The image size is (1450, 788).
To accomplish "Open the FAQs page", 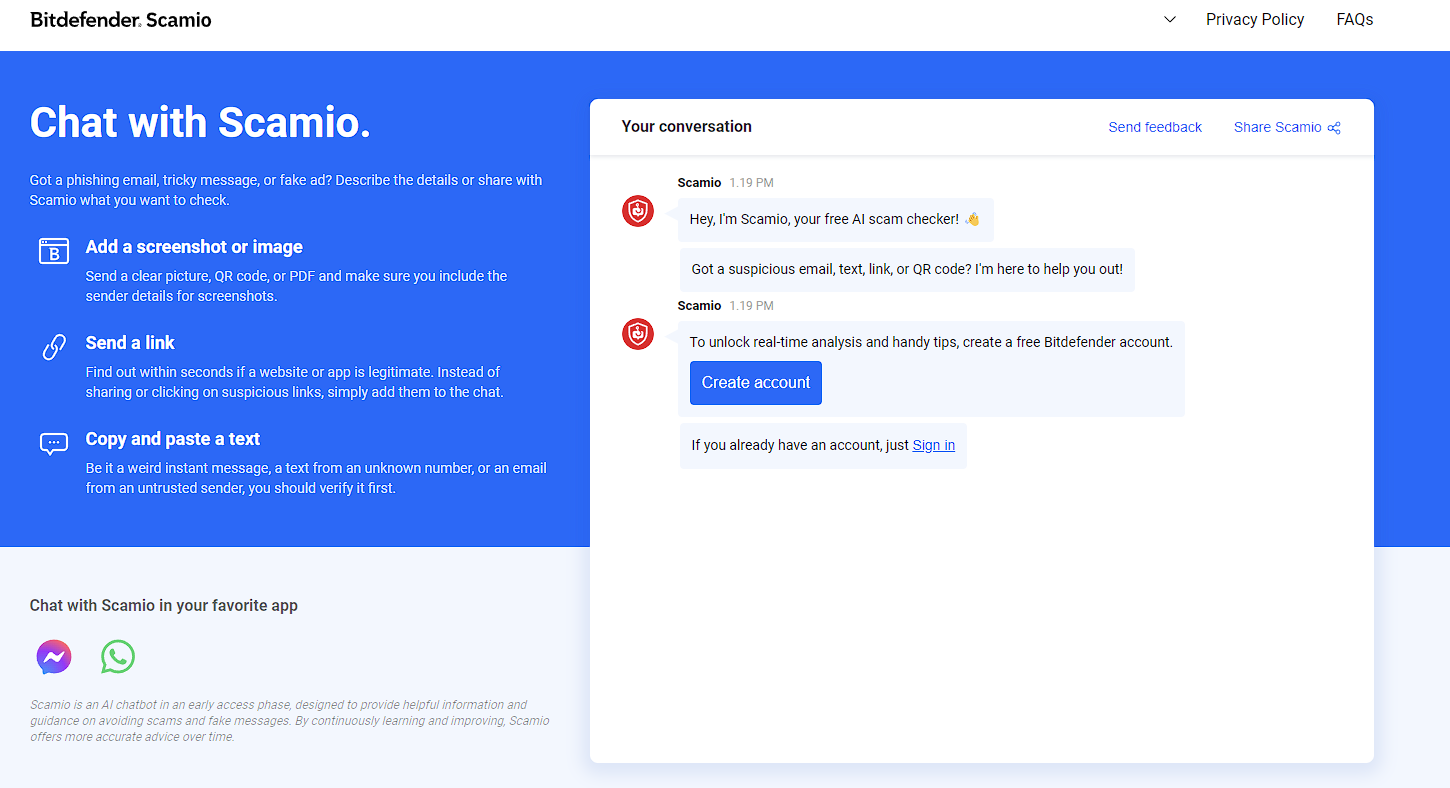I will 1355,20.
